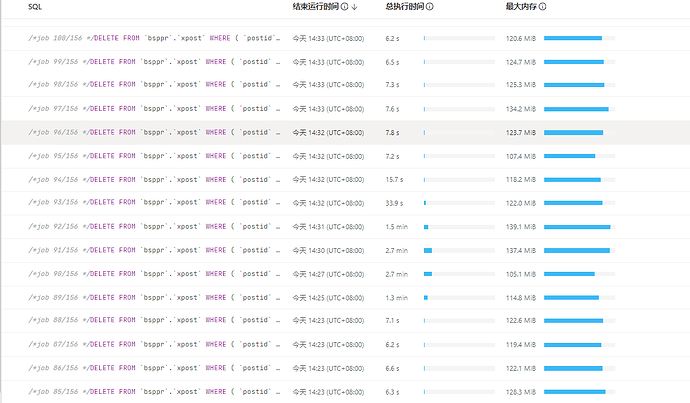
Task: Click the 33.9 s execution time value
Action: tap(395, 203)
